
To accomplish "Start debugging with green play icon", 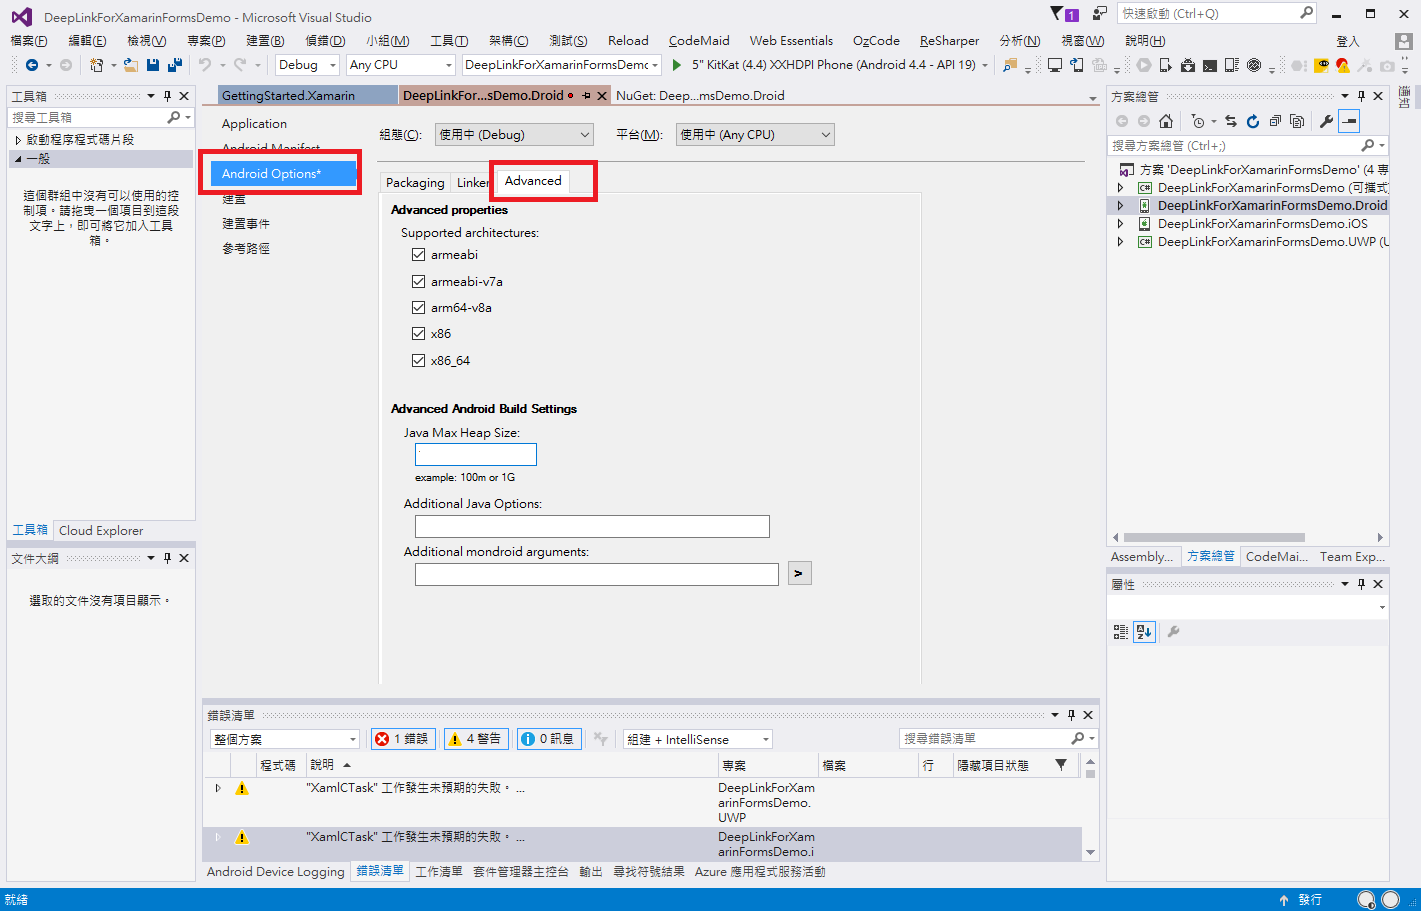I will click(677, 65).
